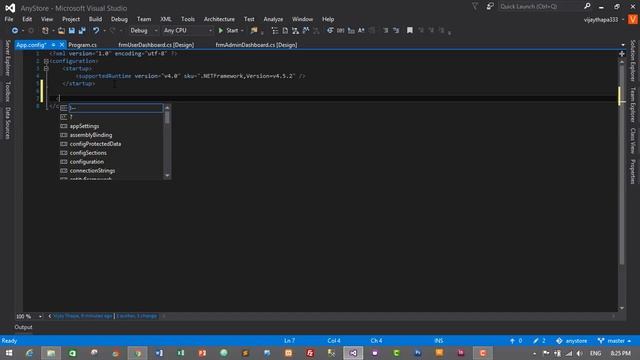Screen dimensions: 640x360
Task: Click the notifications filter flag icon
Action: point(475,6)
